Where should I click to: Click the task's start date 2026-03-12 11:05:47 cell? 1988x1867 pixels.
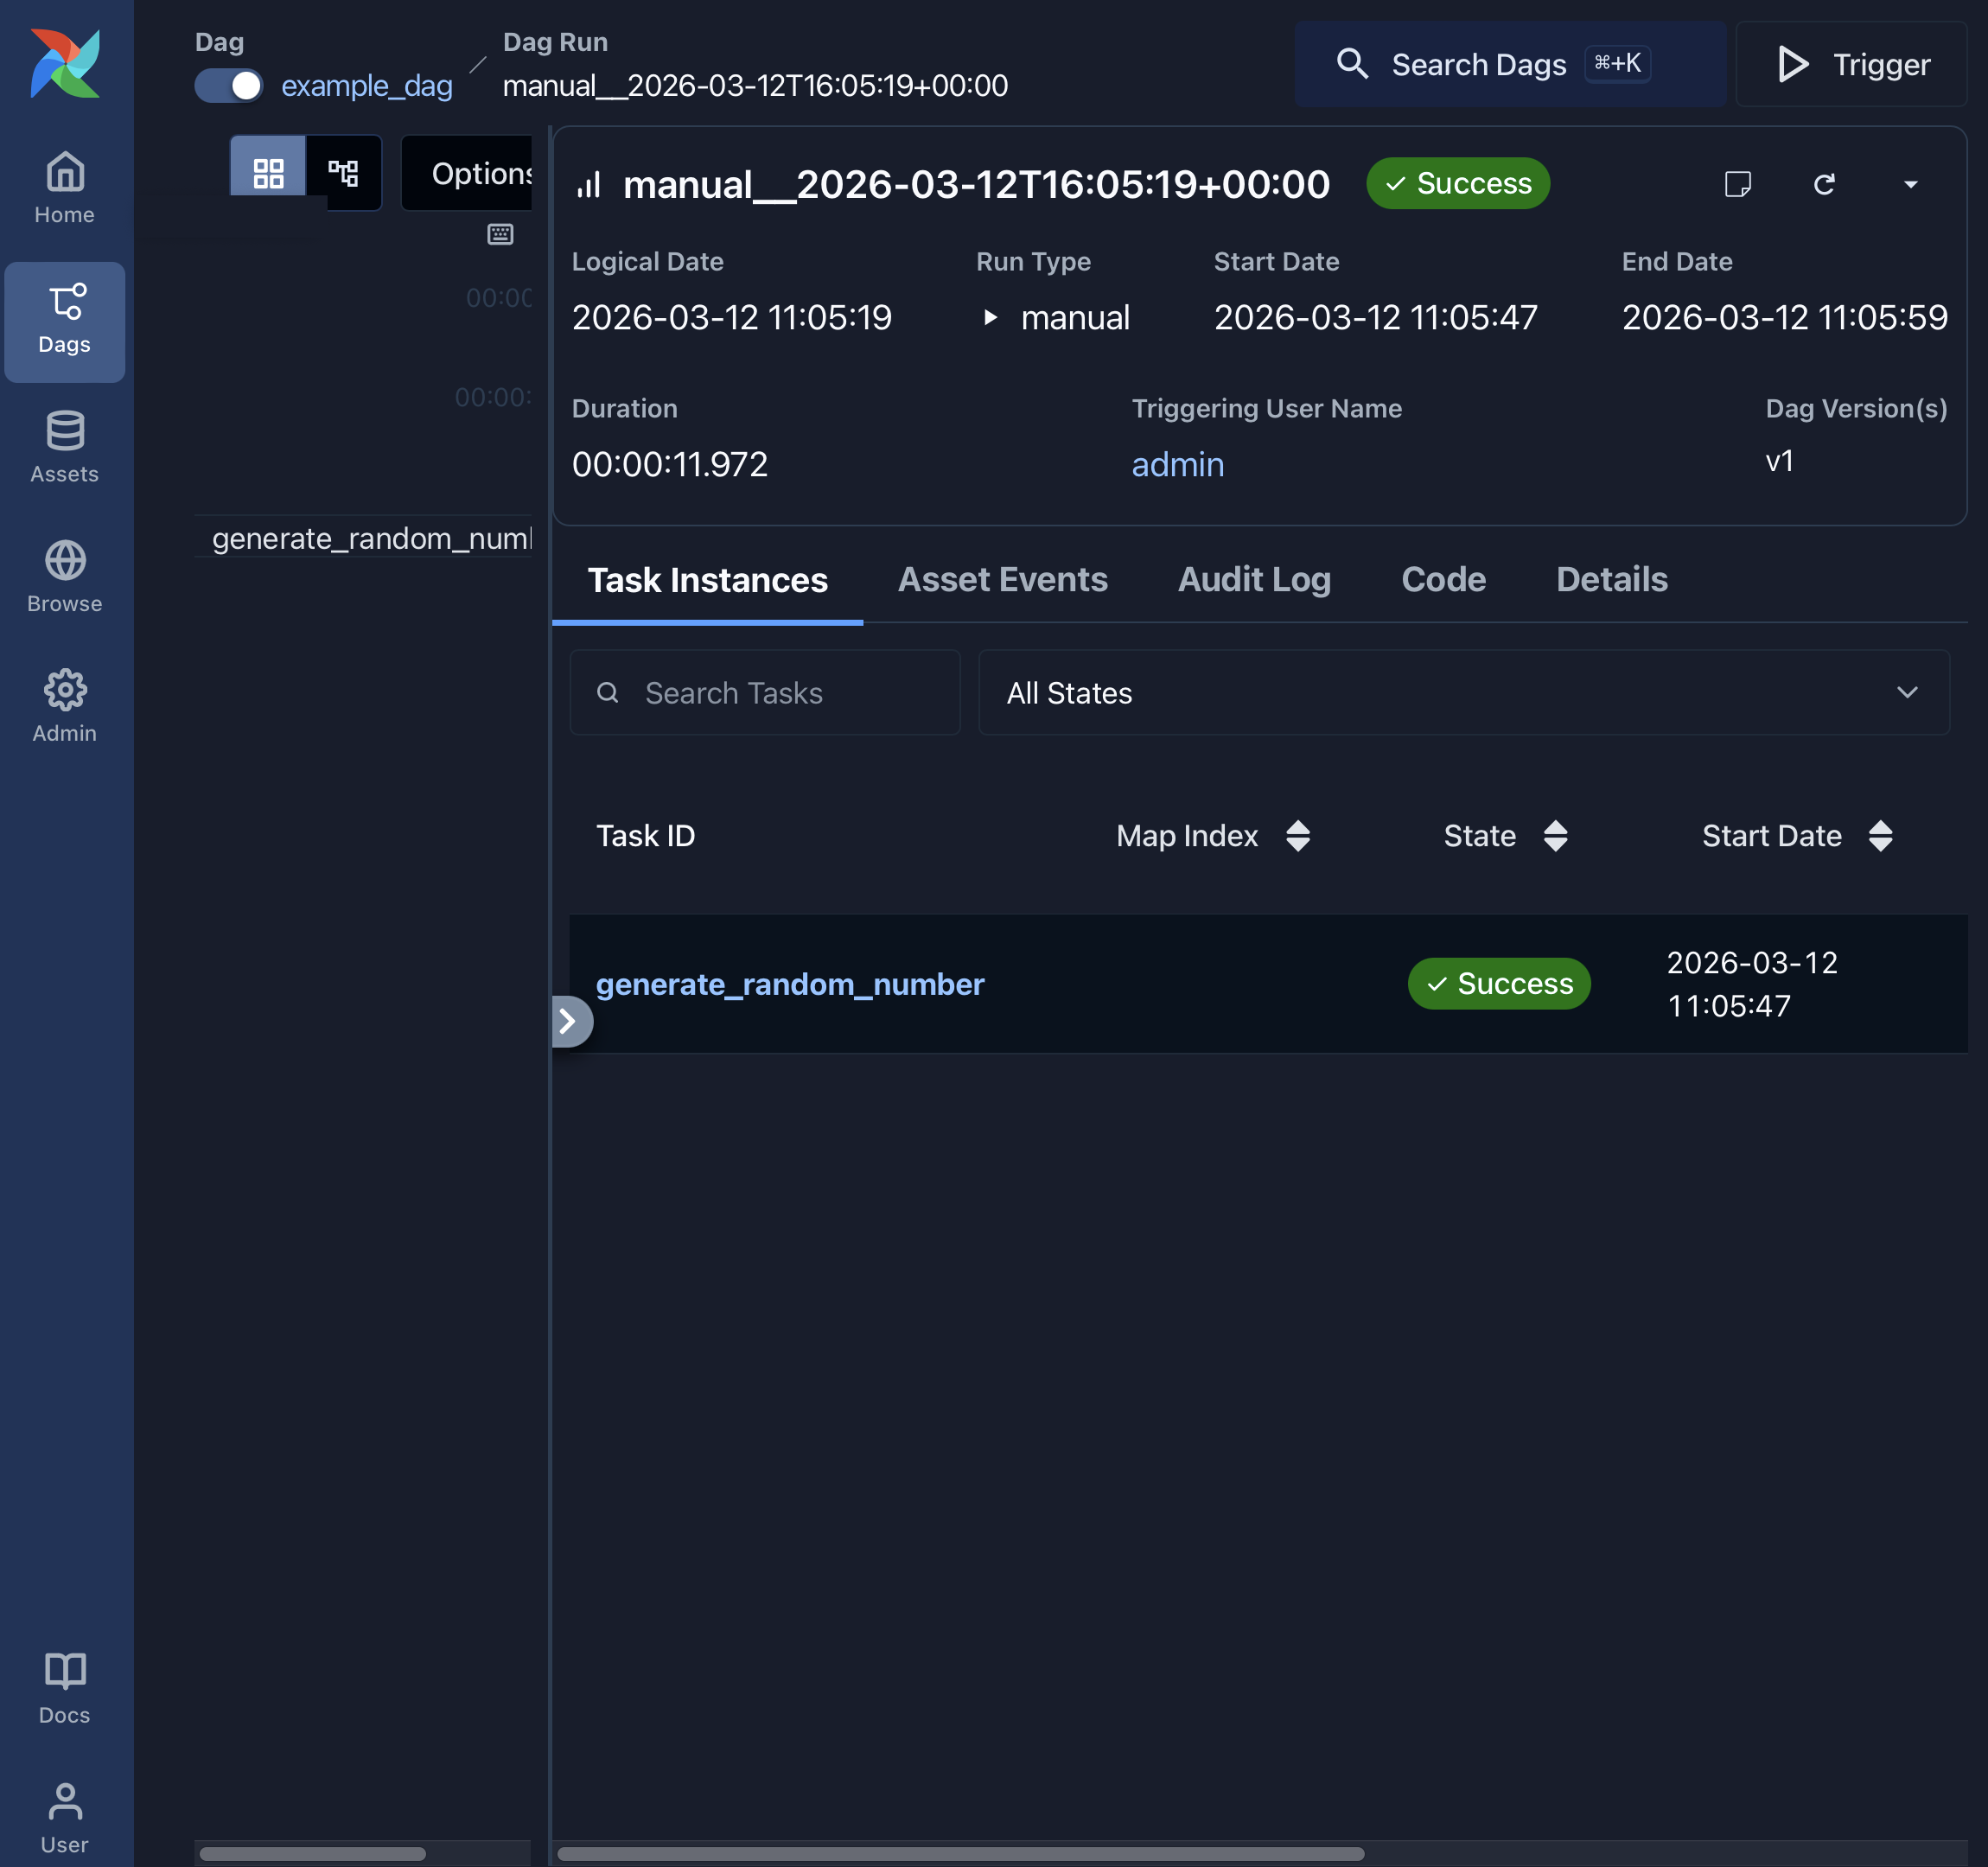click(x=1752, y=984)
